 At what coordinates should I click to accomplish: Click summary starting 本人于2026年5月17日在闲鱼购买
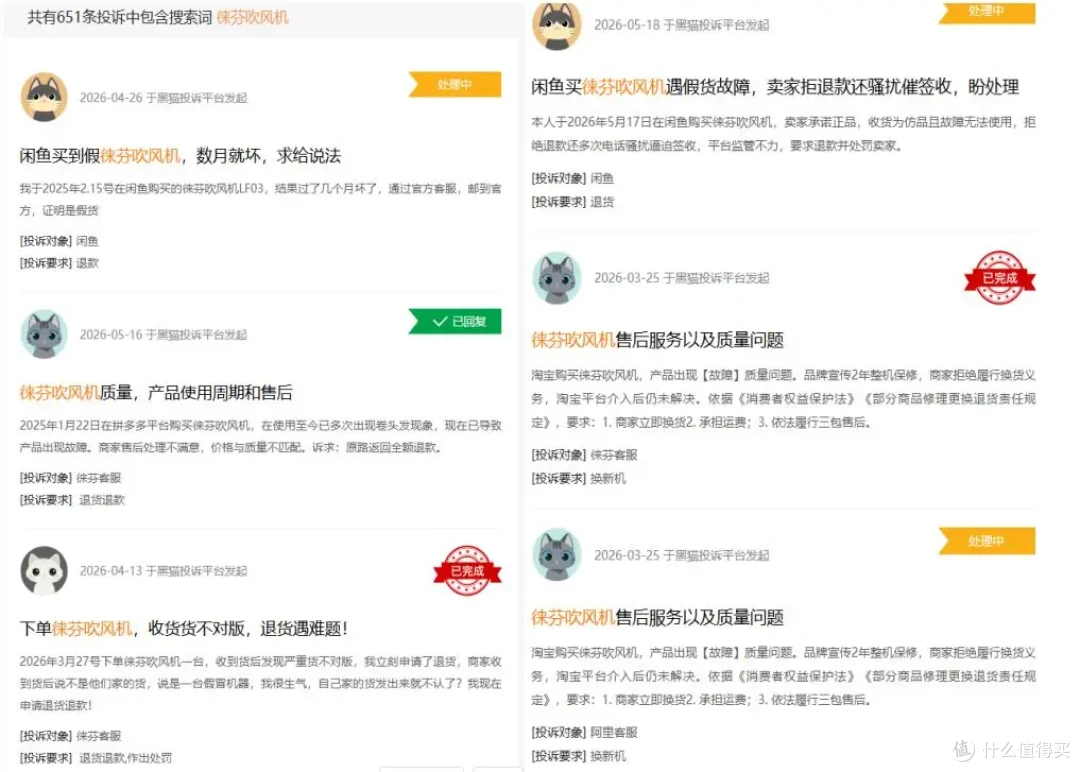coord(783,134)
